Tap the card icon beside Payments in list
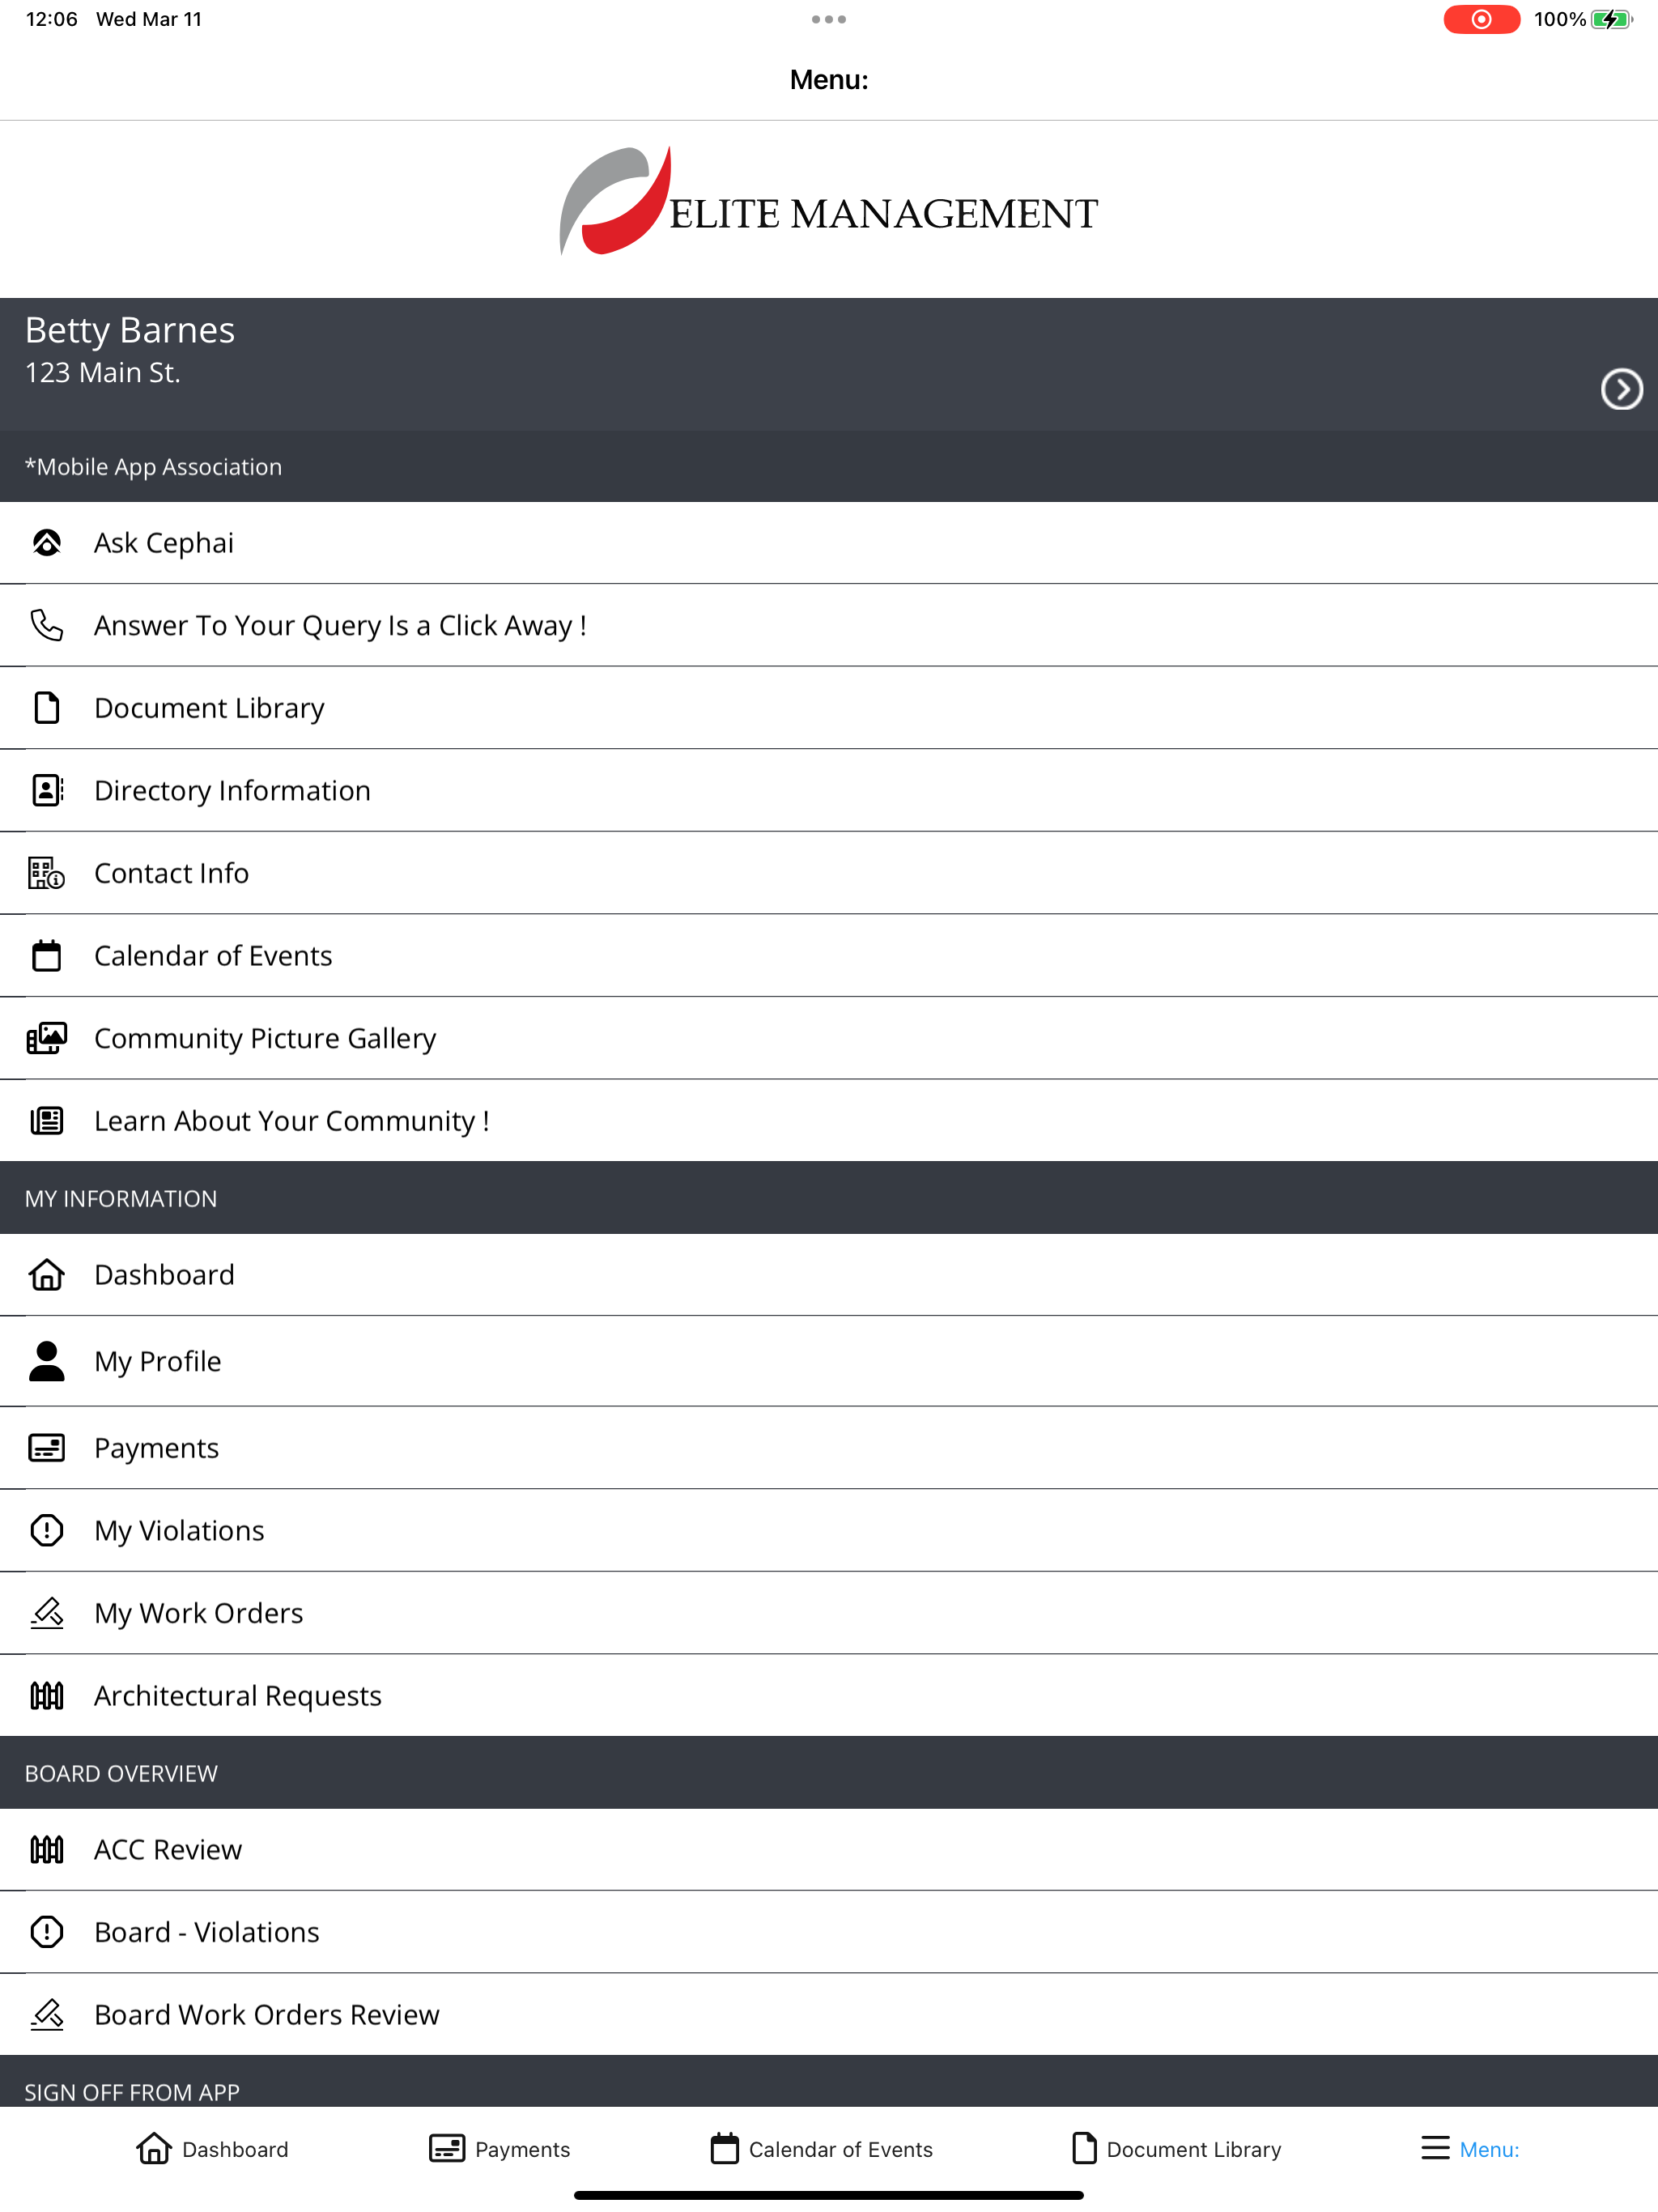The image size is (1658, 2212). click(47, 1448)
